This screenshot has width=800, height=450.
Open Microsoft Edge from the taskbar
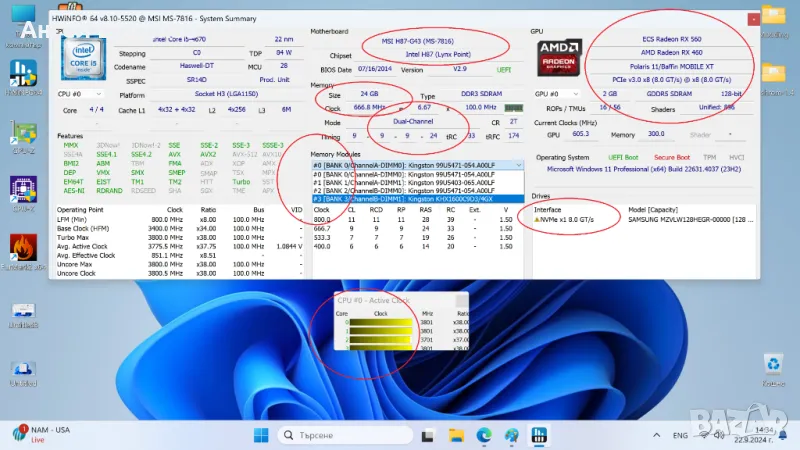[x=484, y=435]
